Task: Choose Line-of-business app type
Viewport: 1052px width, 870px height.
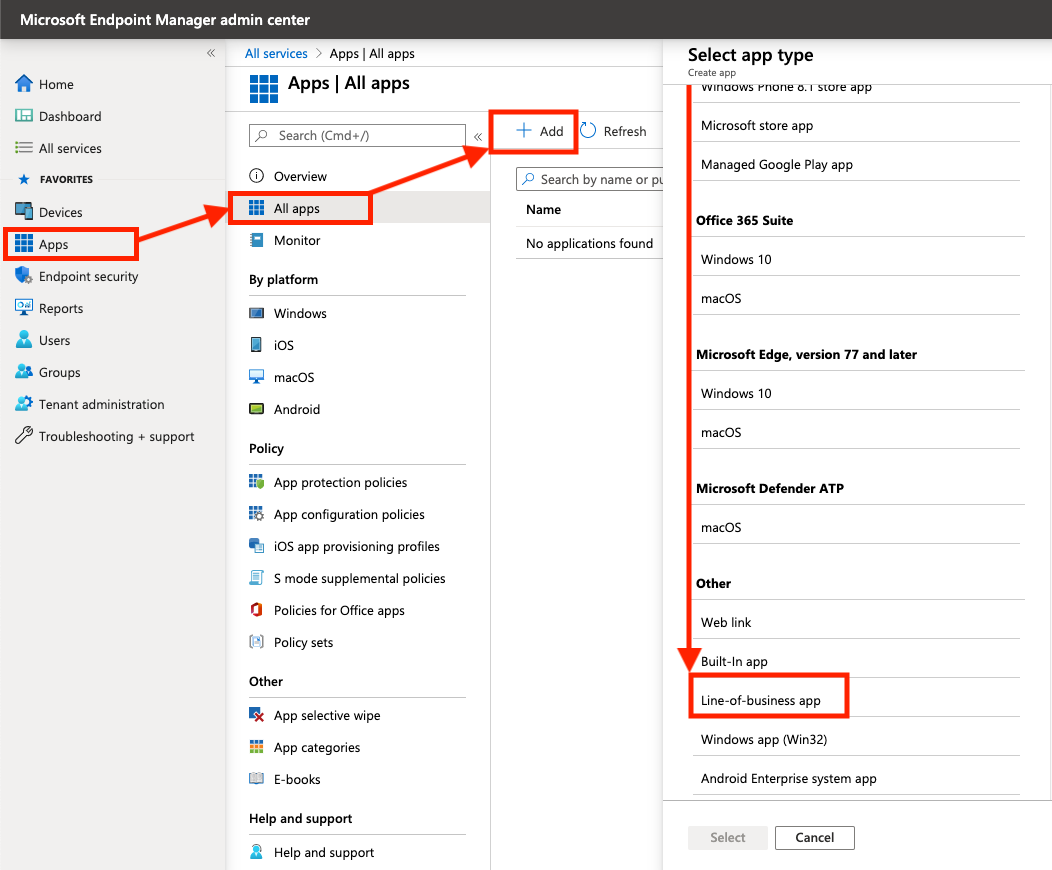Action: tap(761, 700)
